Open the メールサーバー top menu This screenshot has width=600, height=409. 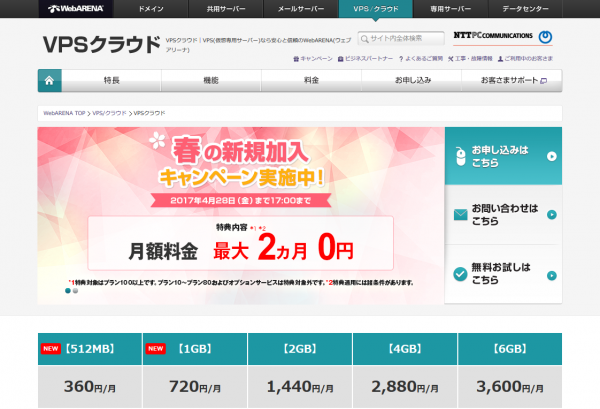point(301,8)
